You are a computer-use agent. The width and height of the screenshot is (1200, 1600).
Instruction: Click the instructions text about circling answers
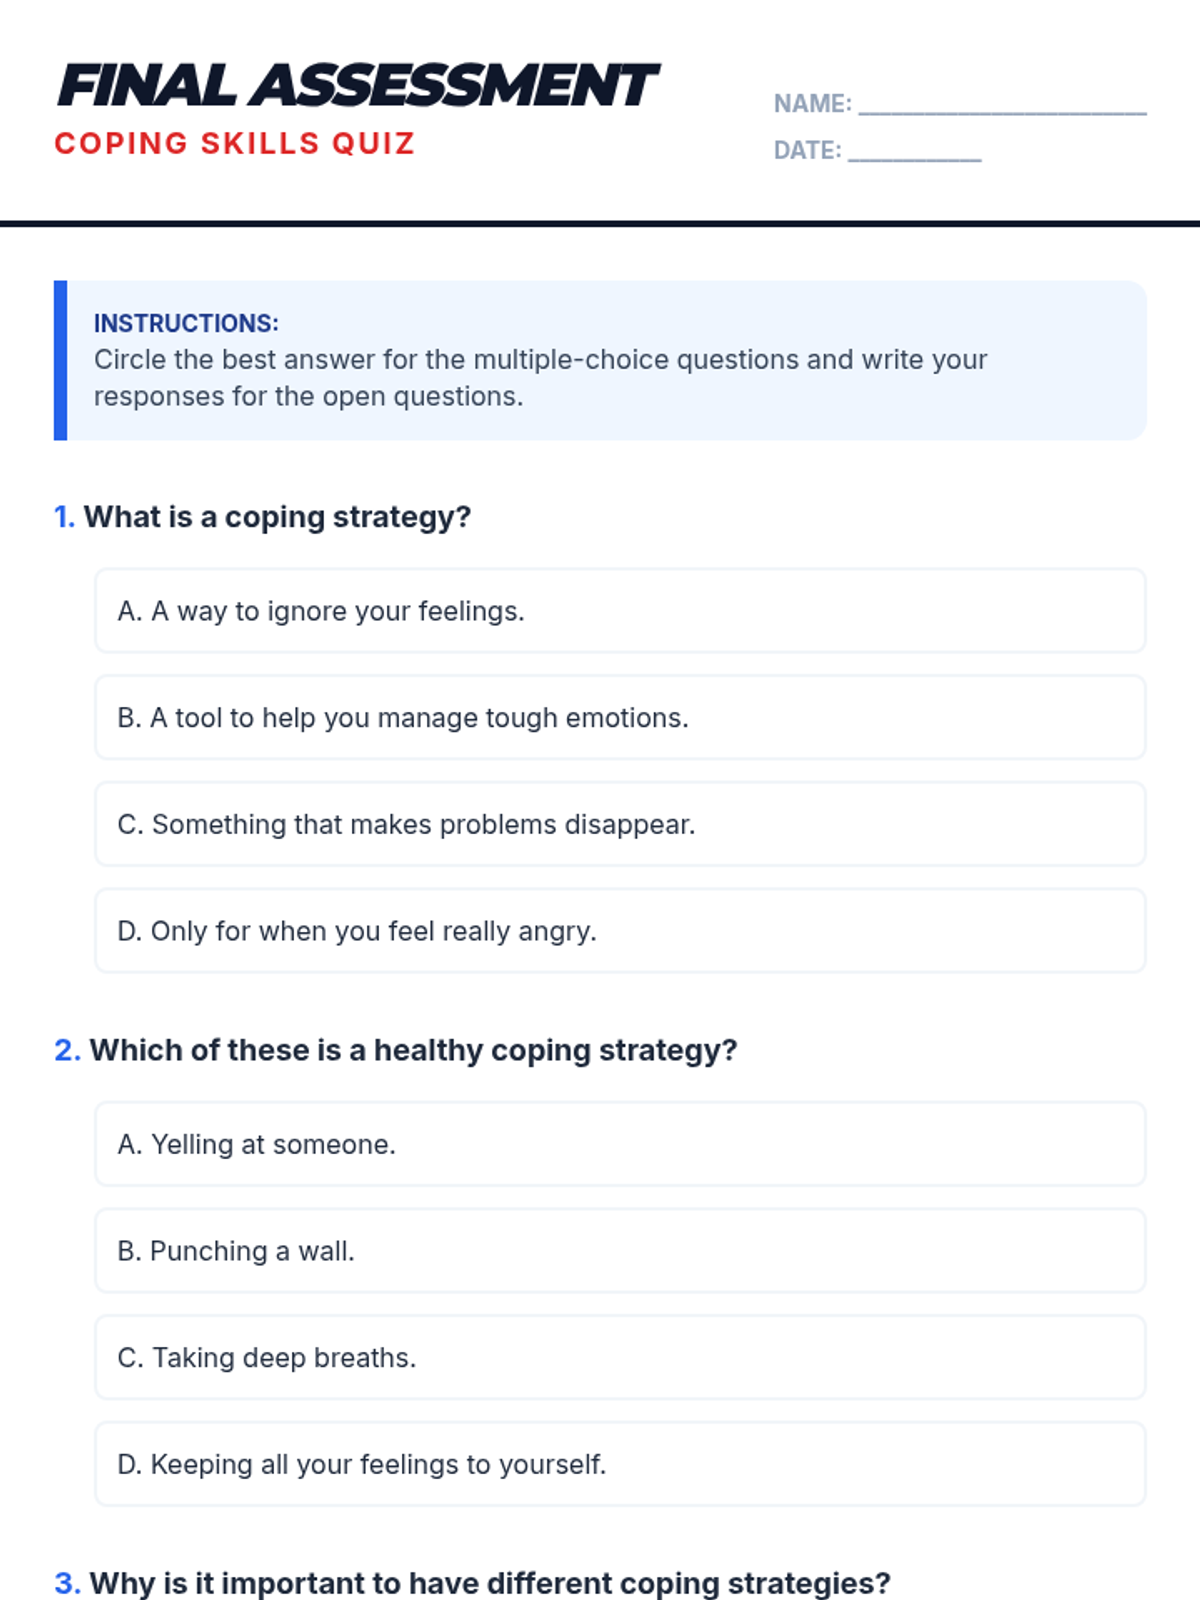point(540,378)
